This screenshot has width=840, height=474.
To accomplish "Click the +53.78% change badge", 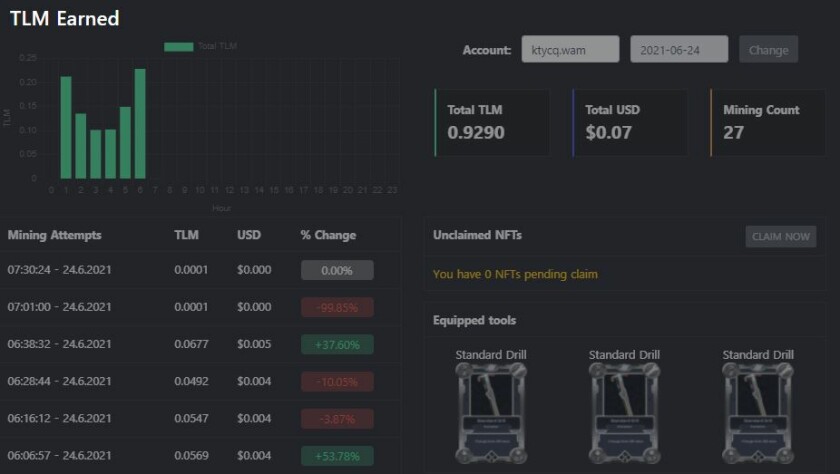I will (337, 456).
